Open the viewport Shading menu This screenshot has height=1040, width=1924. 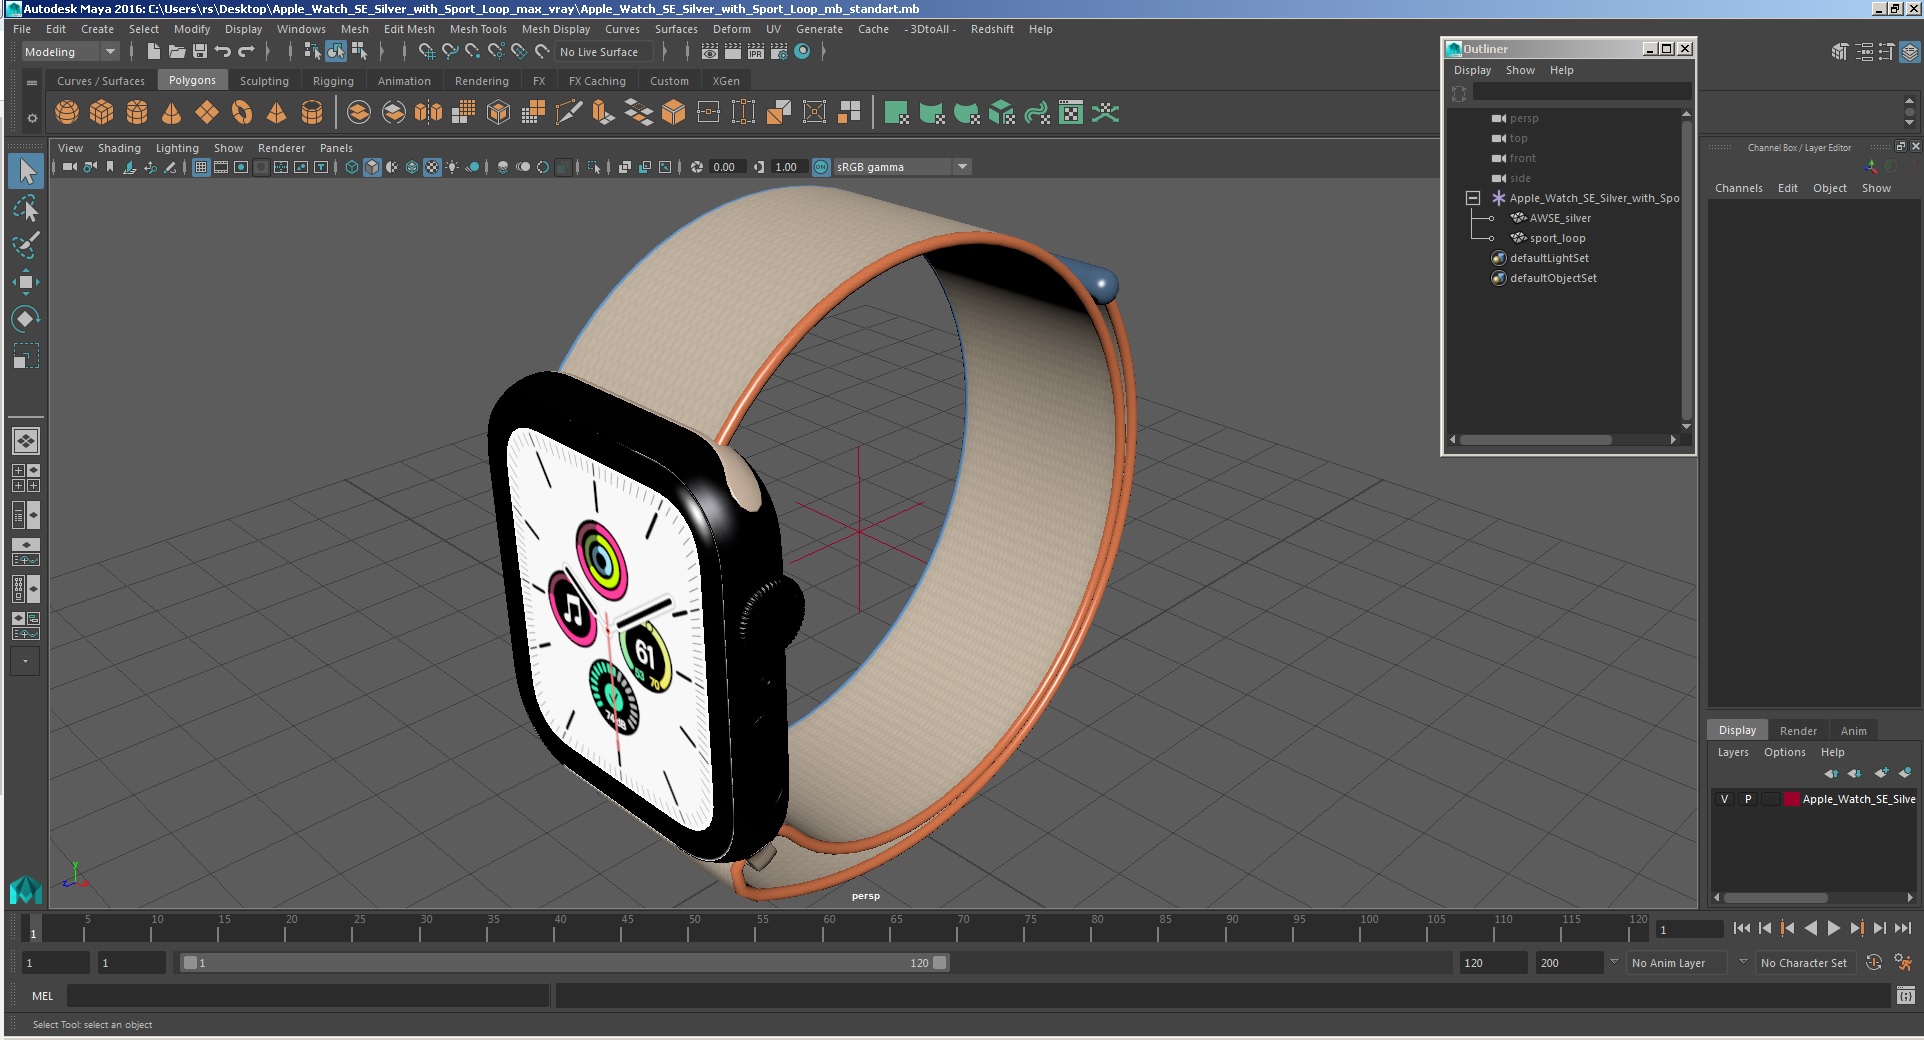(119, 148)
